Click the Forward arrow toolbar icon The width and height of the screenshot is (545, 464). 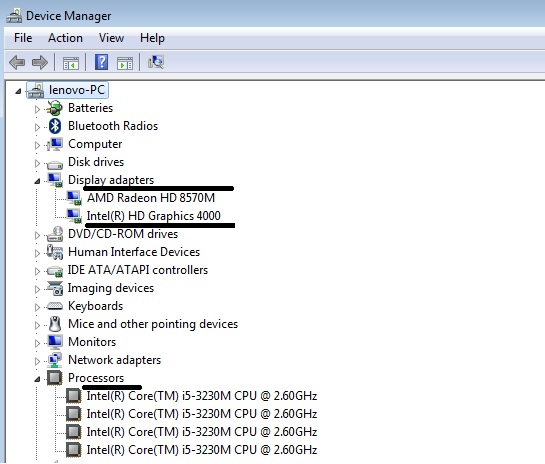pyautogui.click(x=40, y=63)
